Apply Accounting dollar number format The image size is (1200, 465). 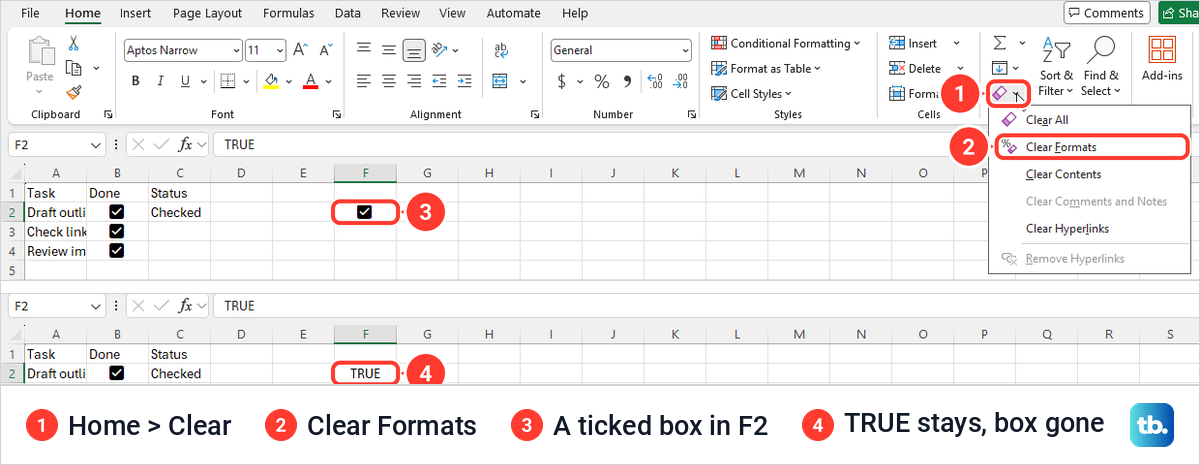click(562, 81)
